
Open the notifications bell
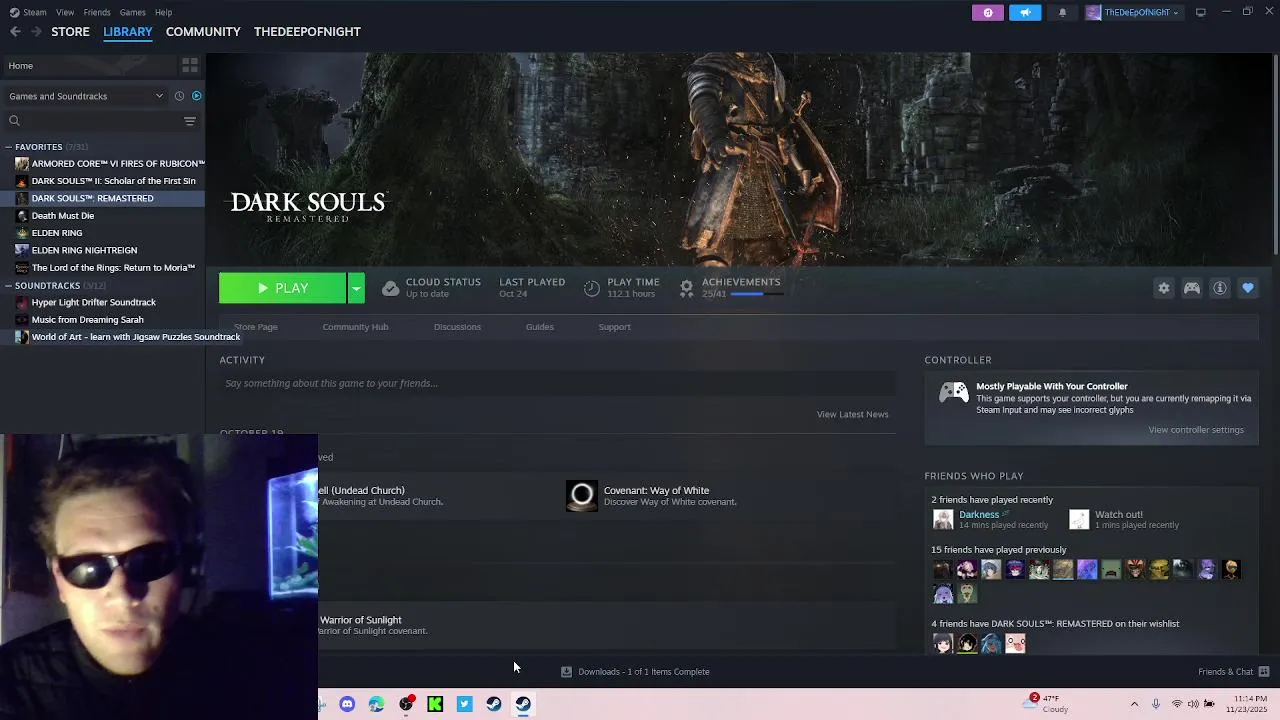point(1062,12)
